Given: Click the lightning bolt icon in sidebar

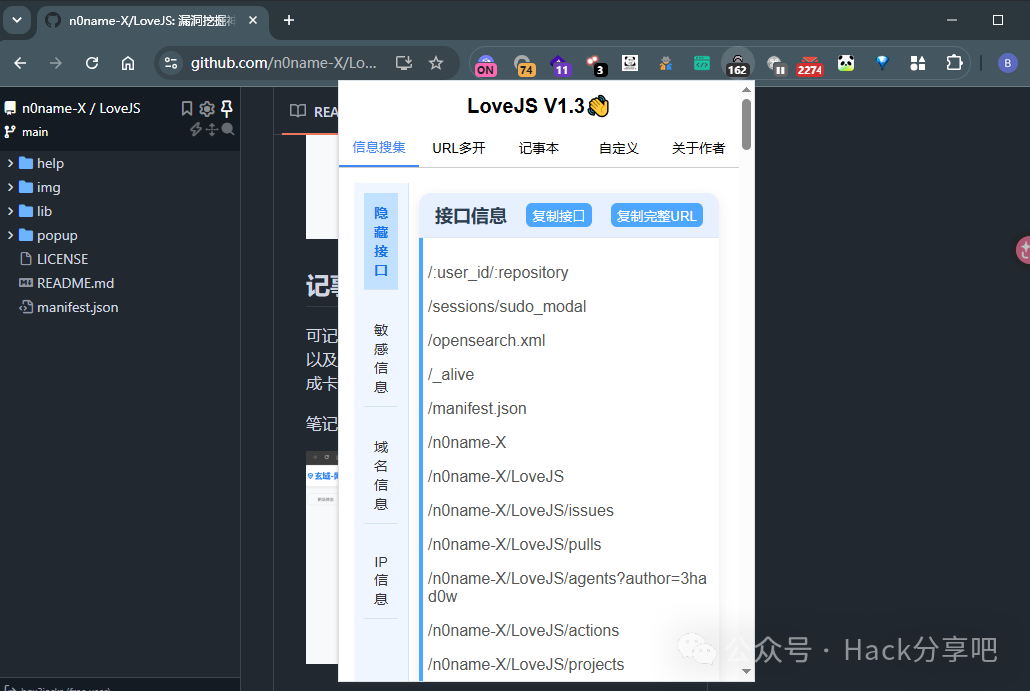Looking at the screenshot, I should coord(196,129).
